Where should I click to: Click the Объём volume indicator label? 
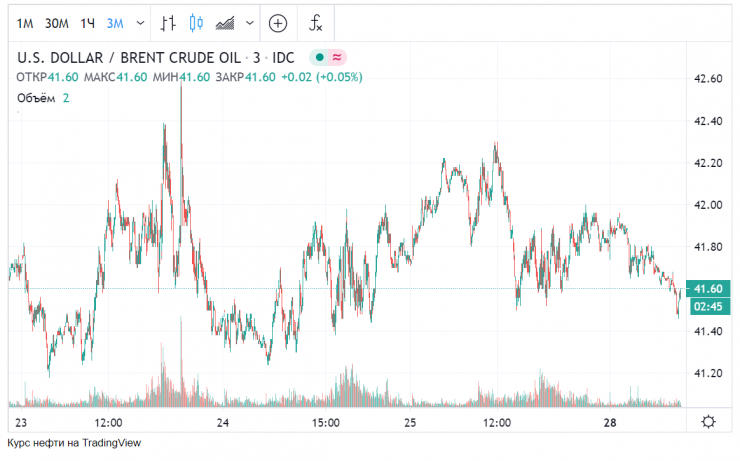pyautogui.click(x=37, y=97)
